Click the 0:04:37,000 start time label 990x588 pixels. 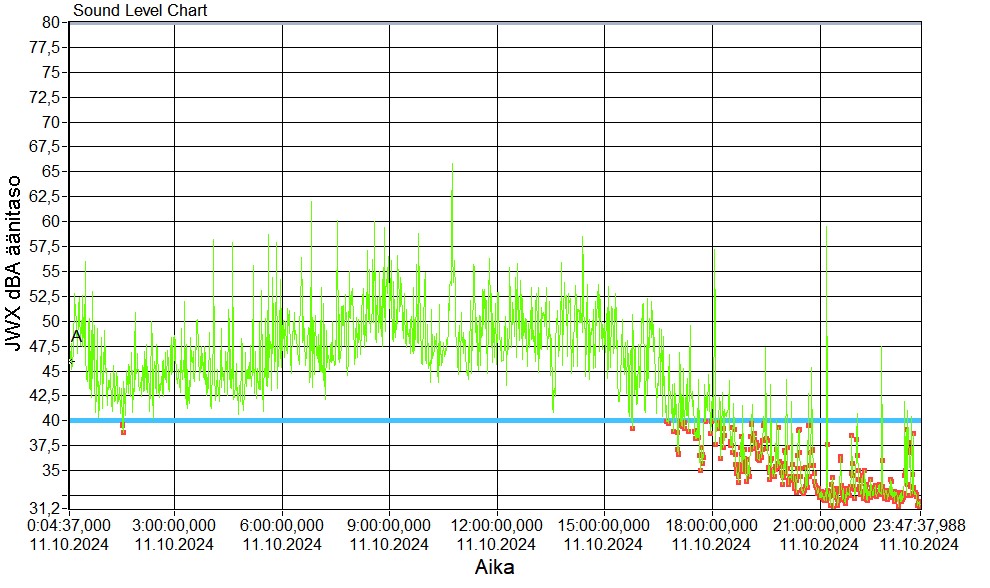[72, 525]
